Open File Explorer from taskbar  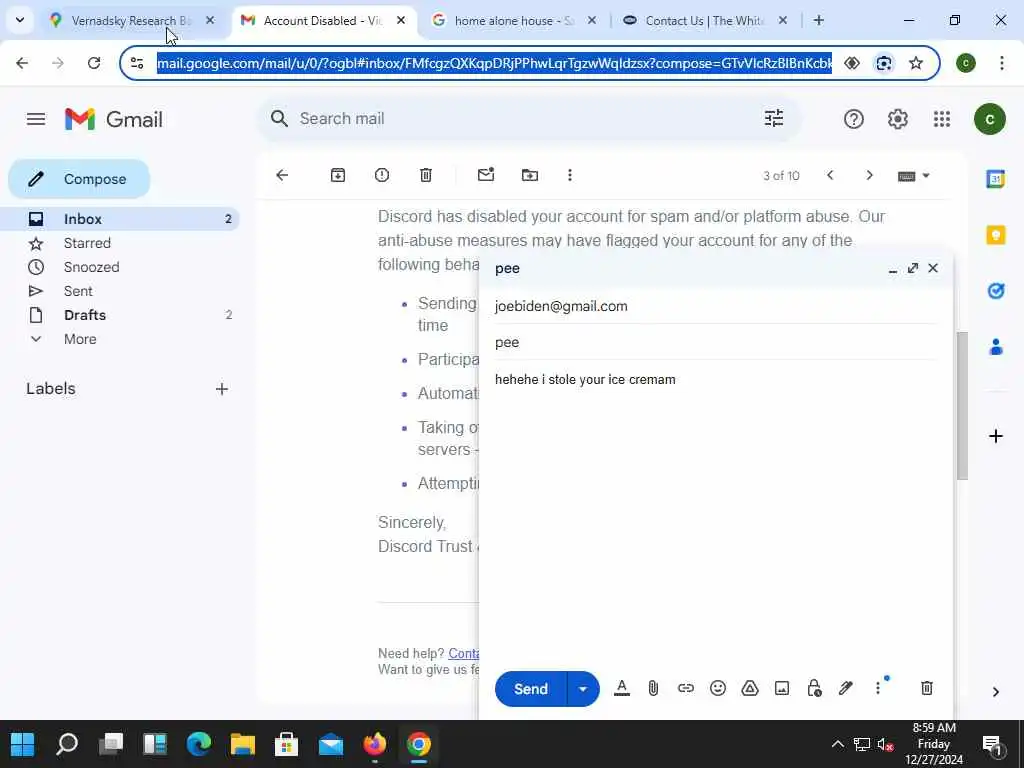tap(242, 744)
